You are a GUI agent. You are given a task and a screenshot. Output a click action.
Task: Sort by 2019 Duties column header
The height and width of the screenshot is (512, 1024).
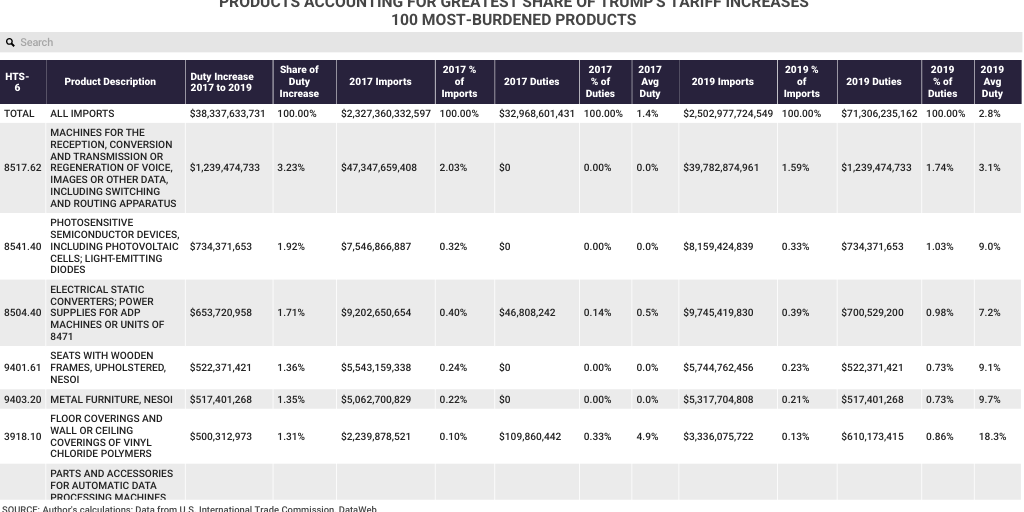tap(873, 82)
